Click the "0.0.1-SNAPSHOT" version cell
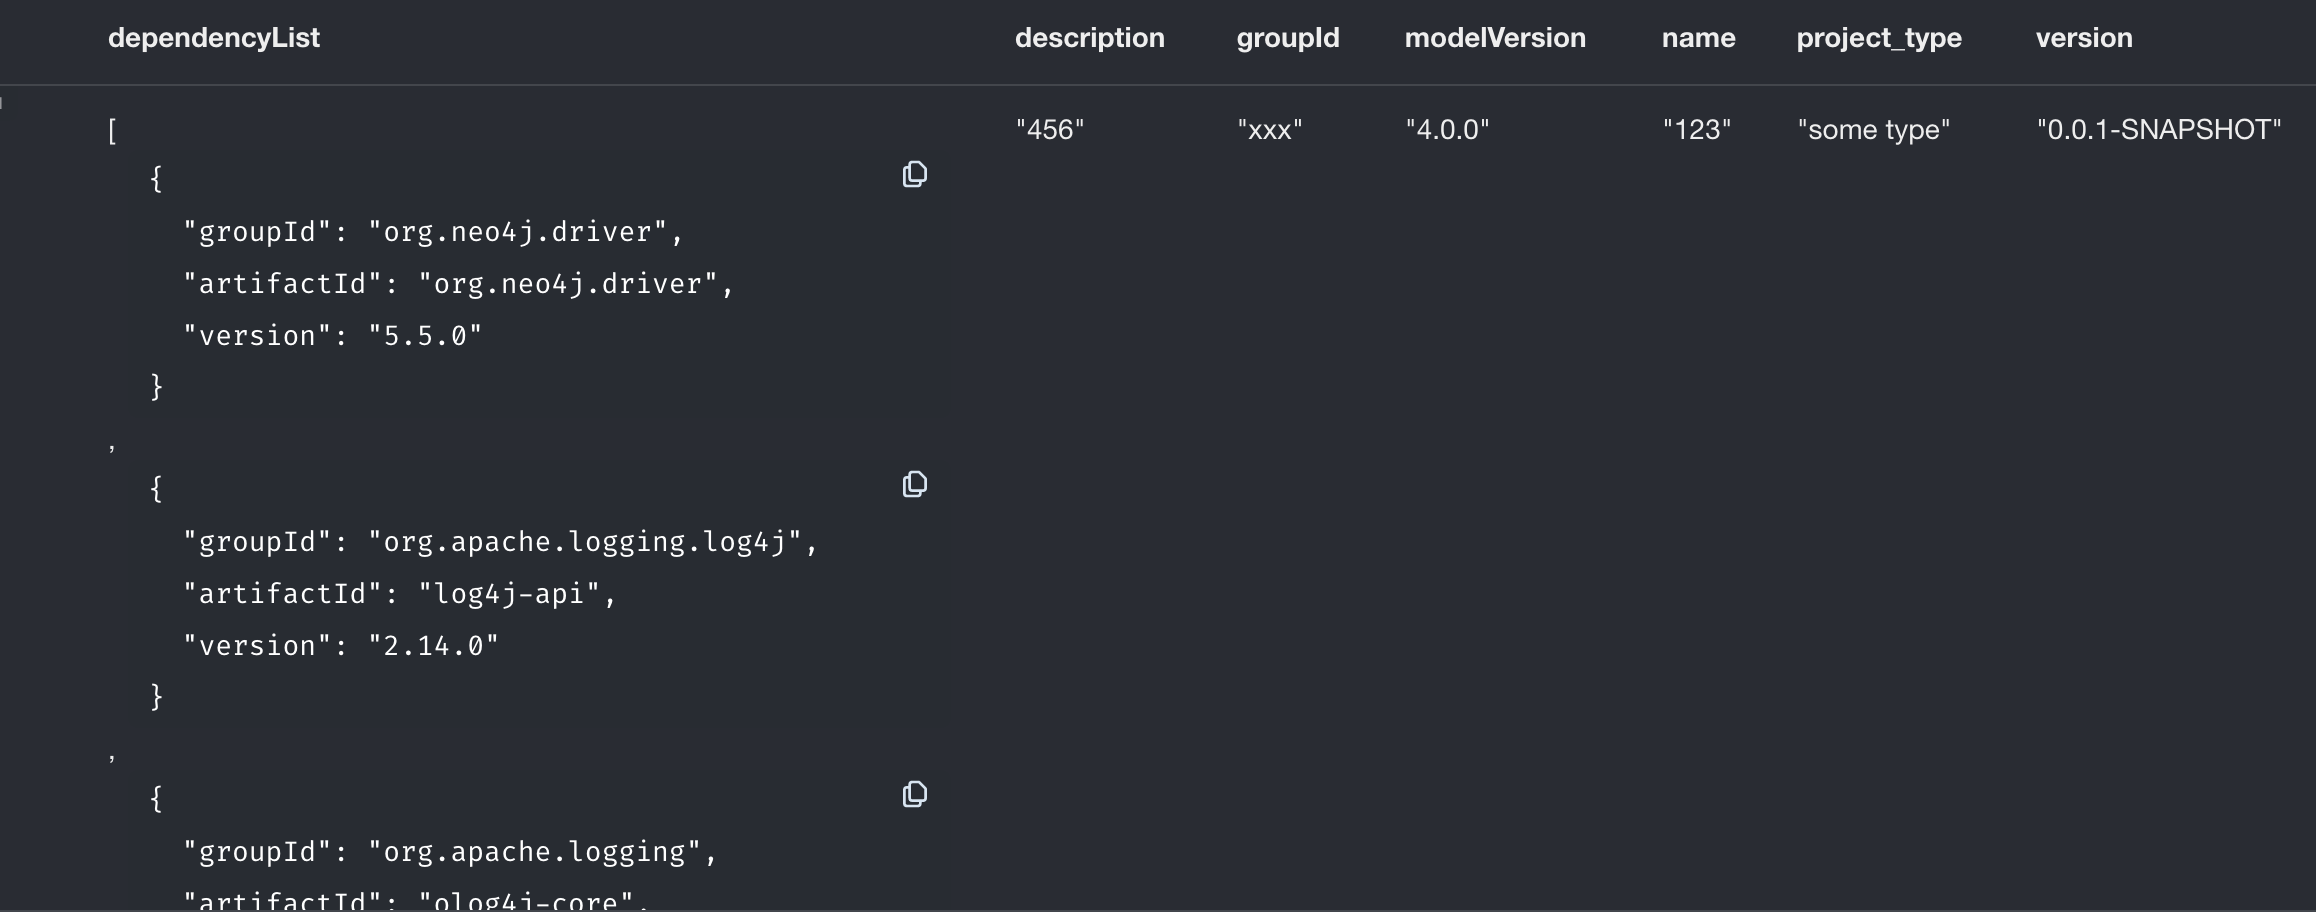The width and height of the screenshot is (2316, 912). [x=2159, y=130]
